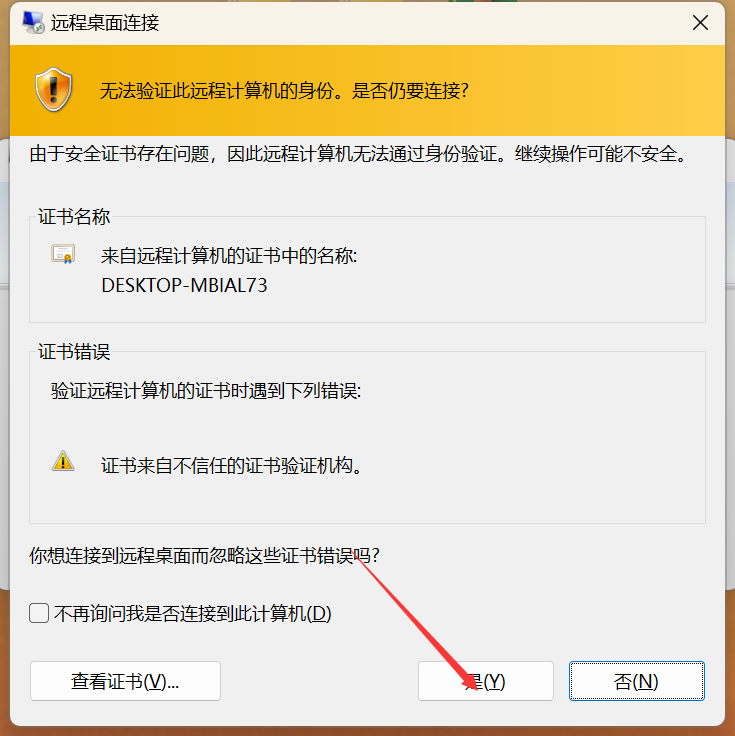Close the 远程桌面连接 dialog with X
Image resolution: width=735 pixels, height=736 pixels.
tap(700, 23)
